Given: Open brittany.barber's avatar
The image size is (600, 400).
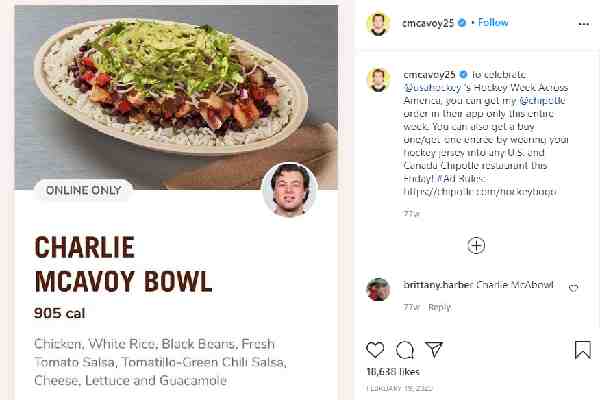Looking at the screenshot, I should pos(377,289).
